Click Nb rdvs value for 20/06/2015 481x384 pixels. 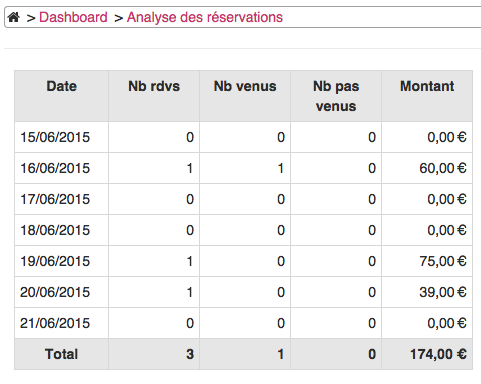[154, 292]
